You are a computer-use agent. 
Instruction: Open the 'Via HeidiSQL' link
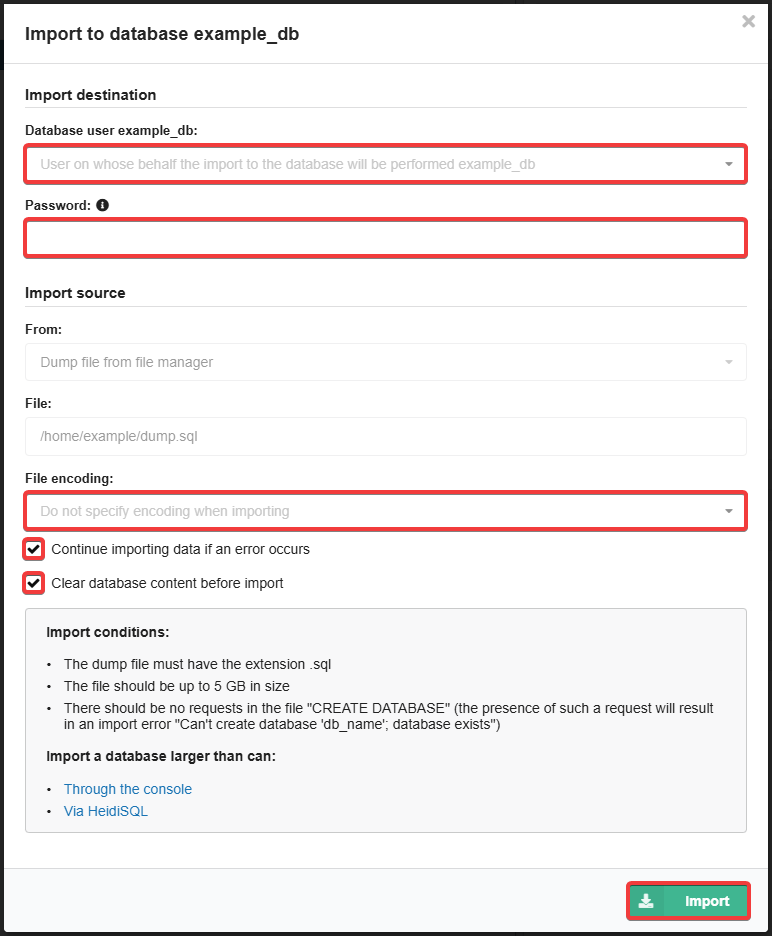point(106,811)
